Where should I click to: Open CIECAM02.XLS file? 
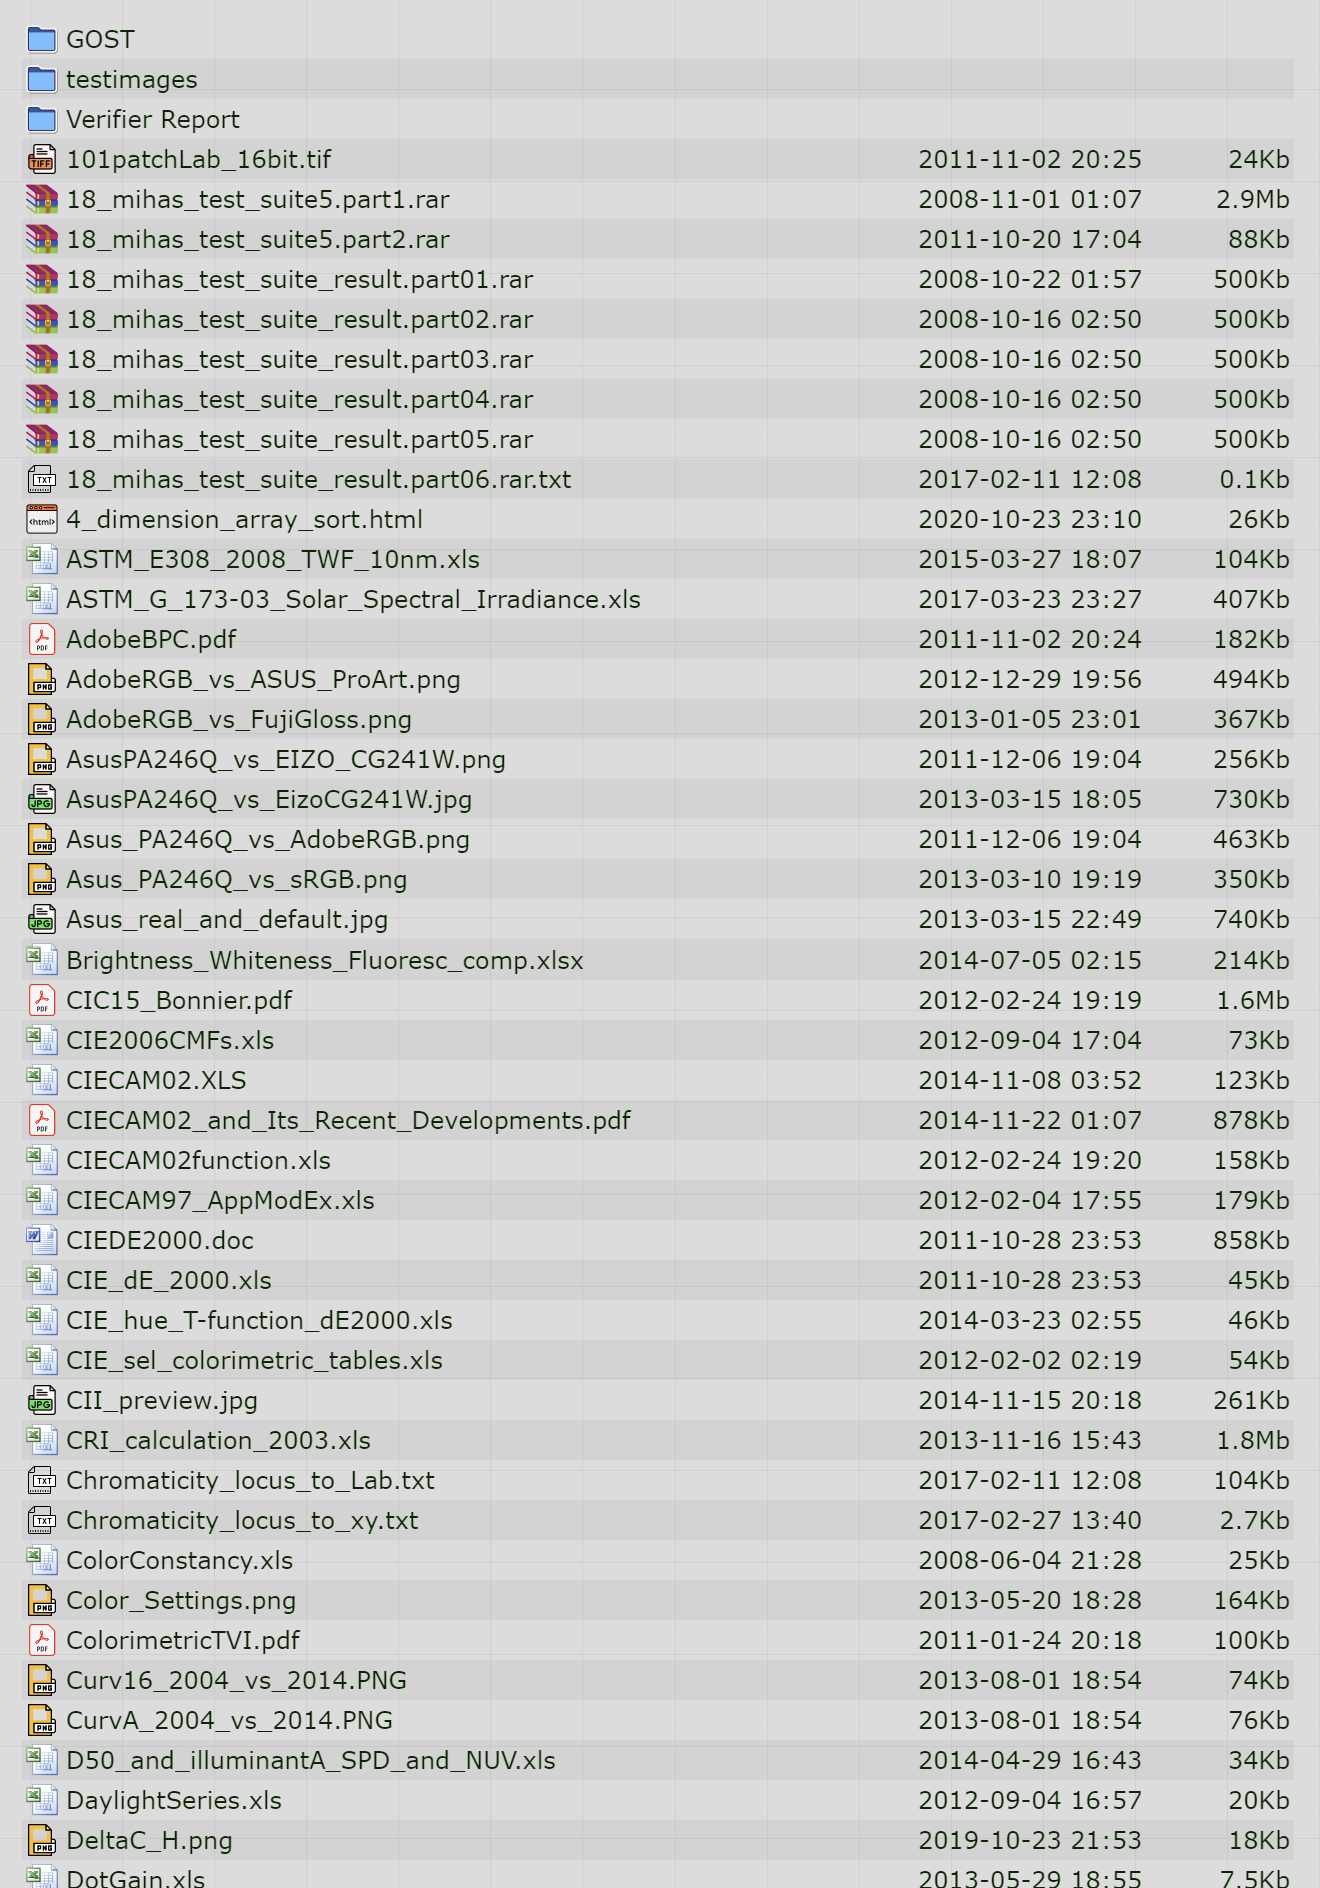point(156,1080)
